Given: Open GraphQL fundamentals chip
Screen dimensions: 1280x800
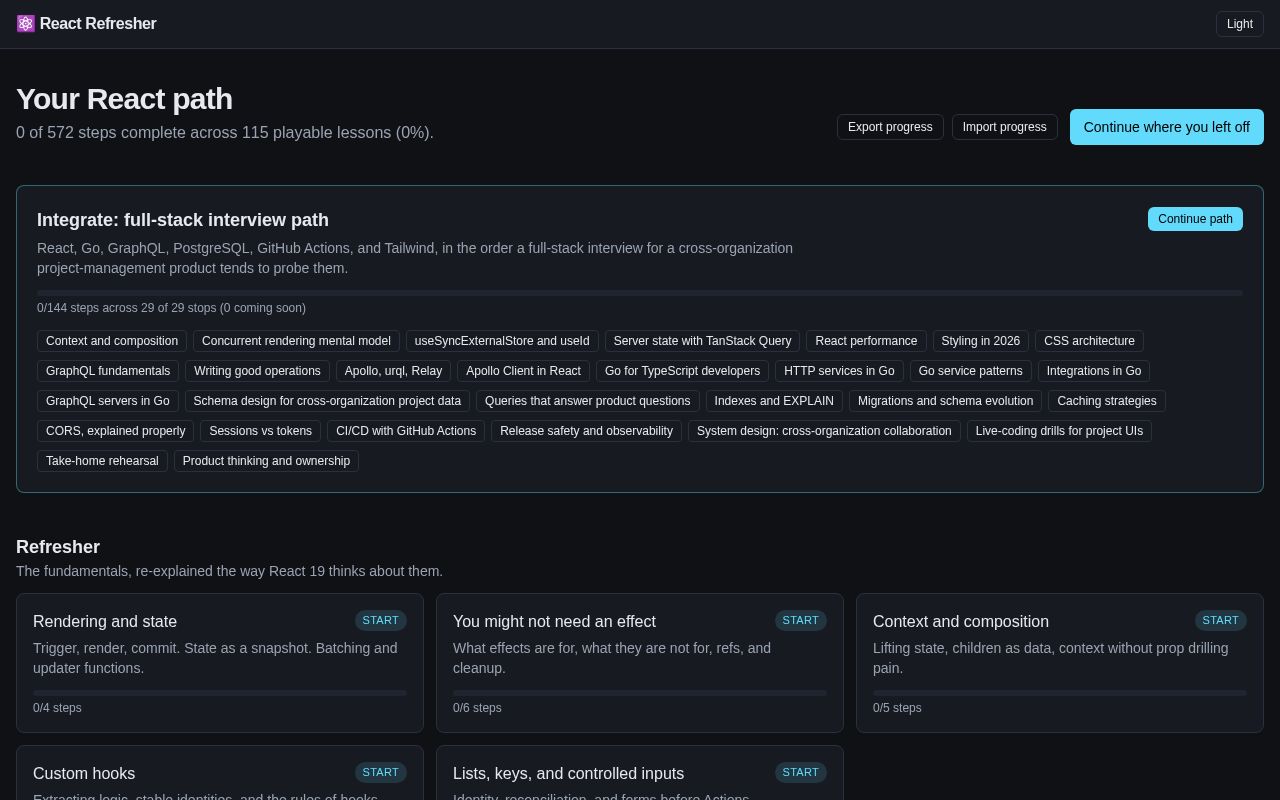Looking at the screenshot, I should click(x=108, y=371).
